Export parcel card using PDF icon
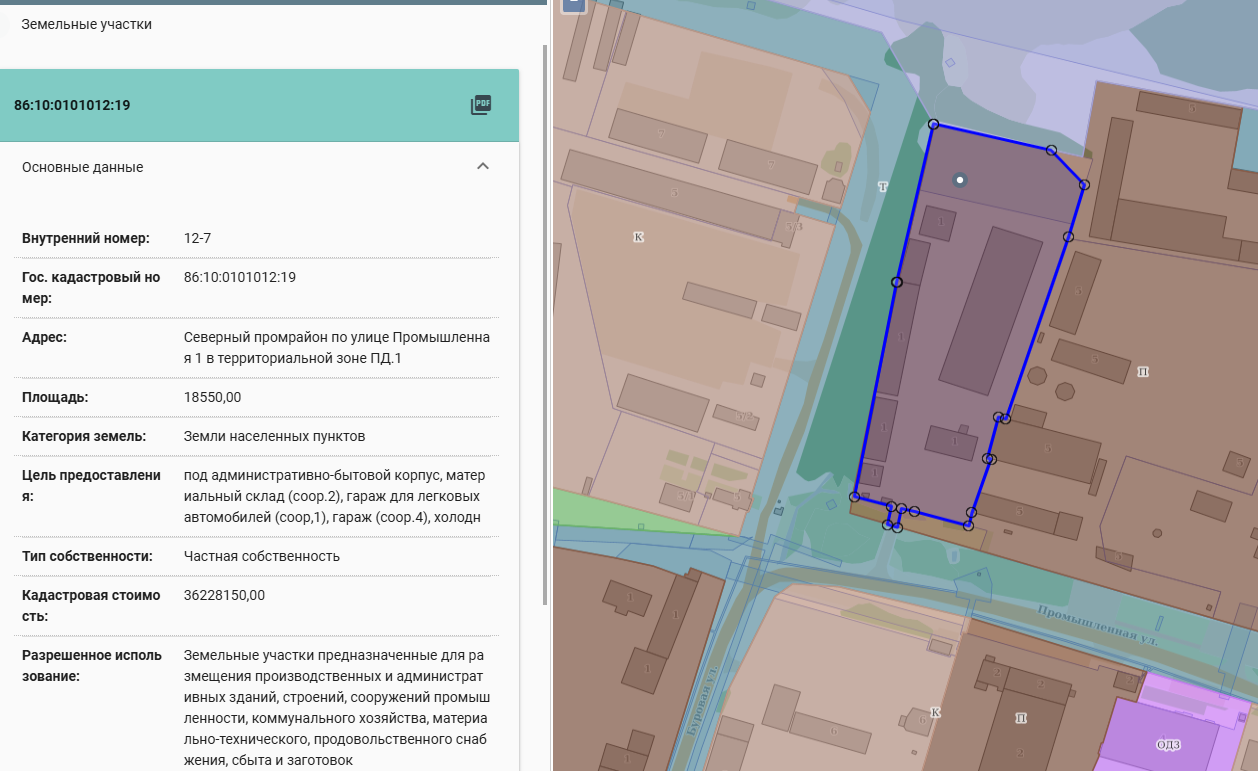 pyautogui.click(x=481, y=105)
